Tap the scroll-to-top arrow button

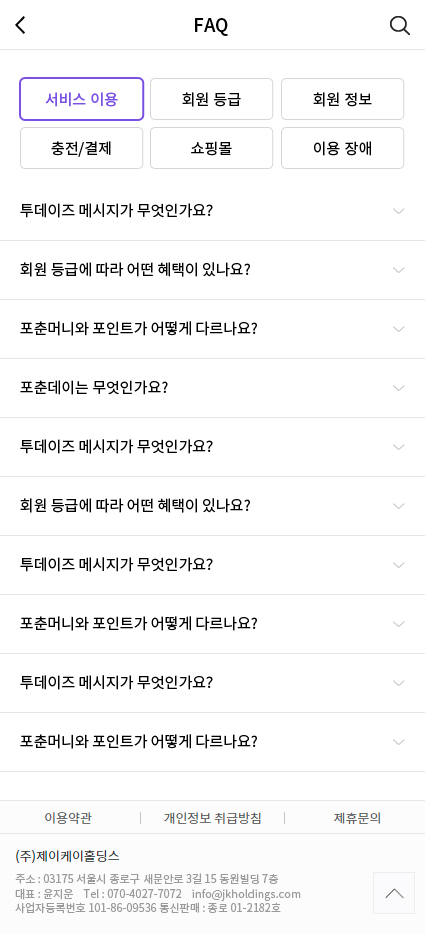394,893
